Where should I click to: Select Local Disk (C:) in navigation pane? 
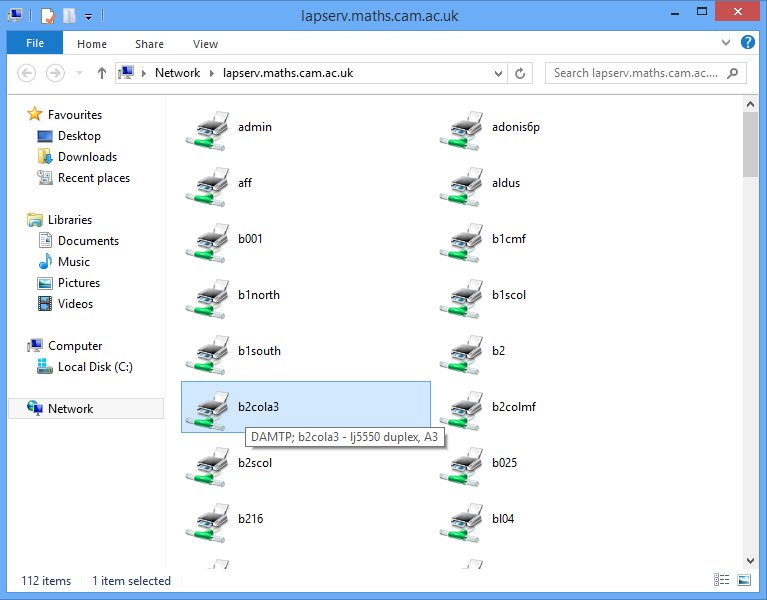(95, 367)
